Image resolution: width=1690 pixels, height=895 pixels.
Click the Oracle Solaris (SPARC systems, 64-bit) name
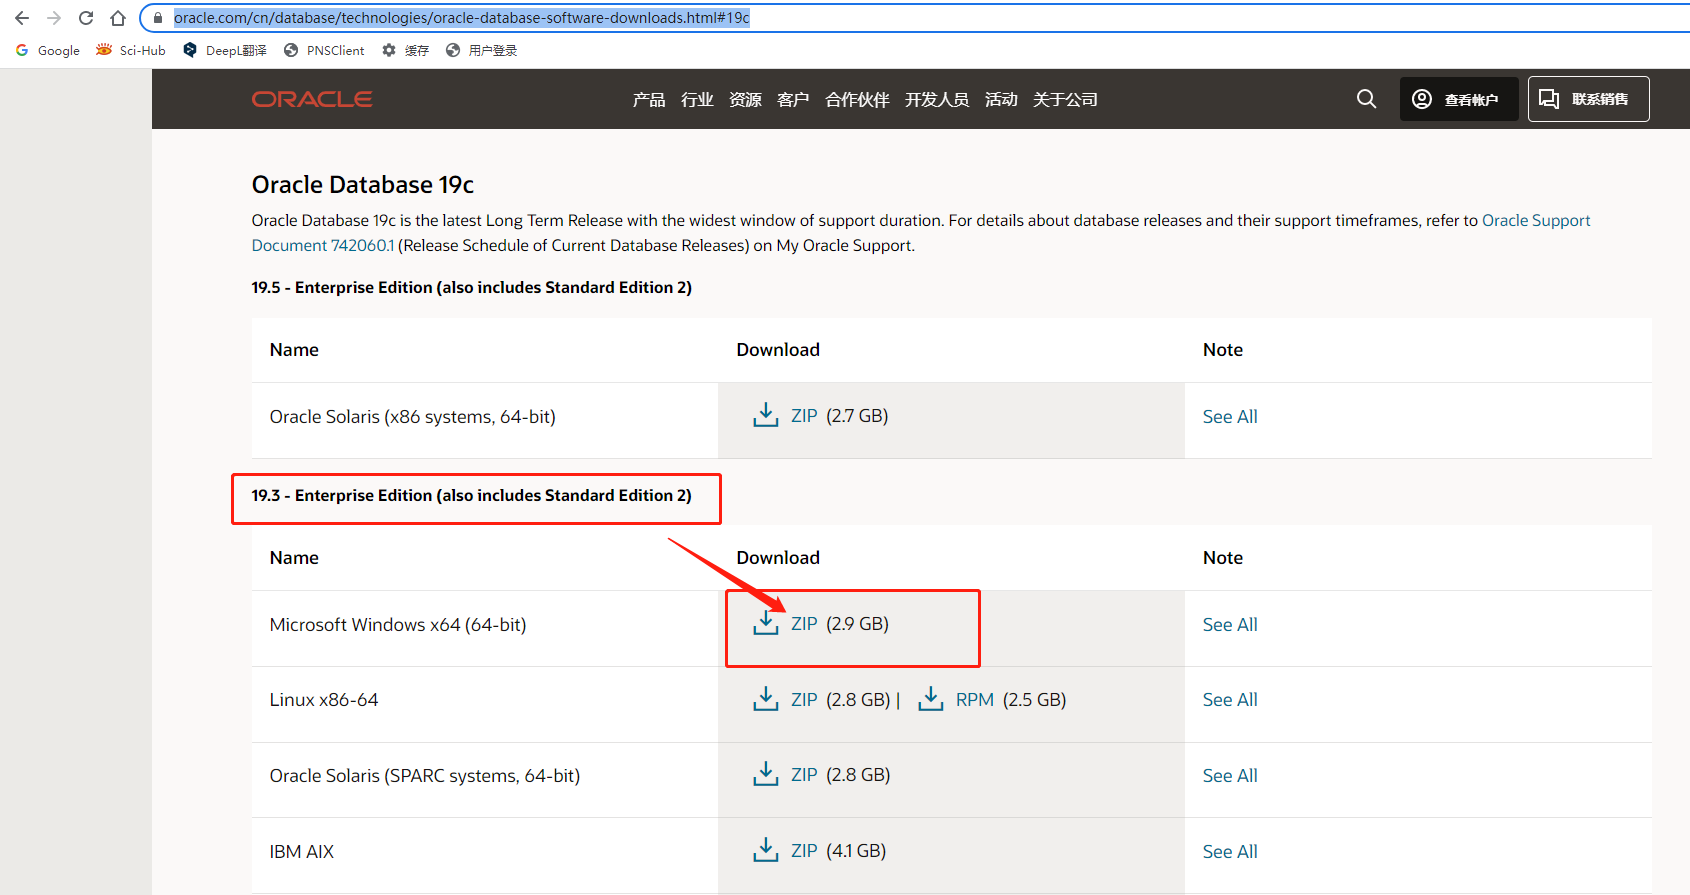click(425, 776)
